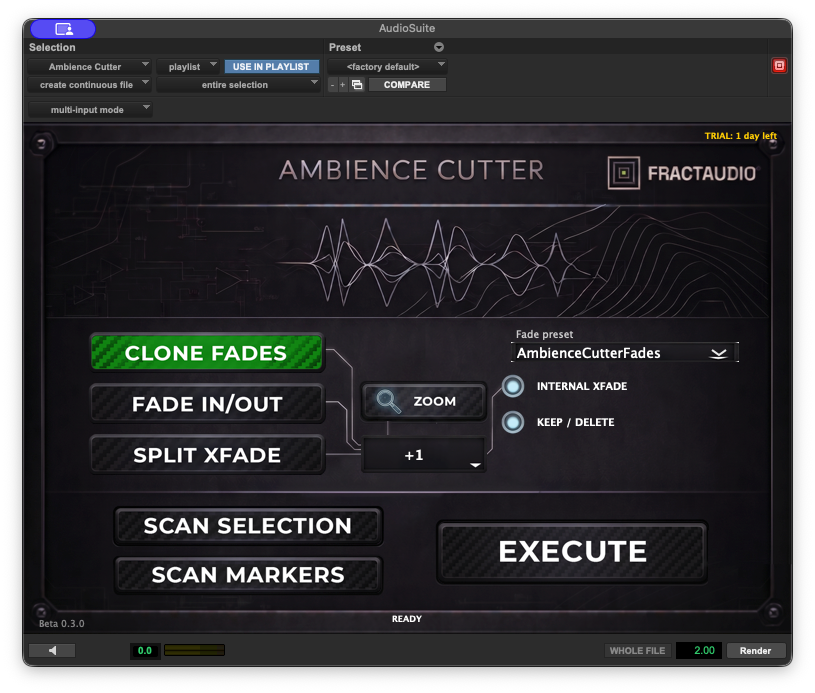Select FADE IN/OUT mode
Screen dimensions: 815x693
pos(207,404)
